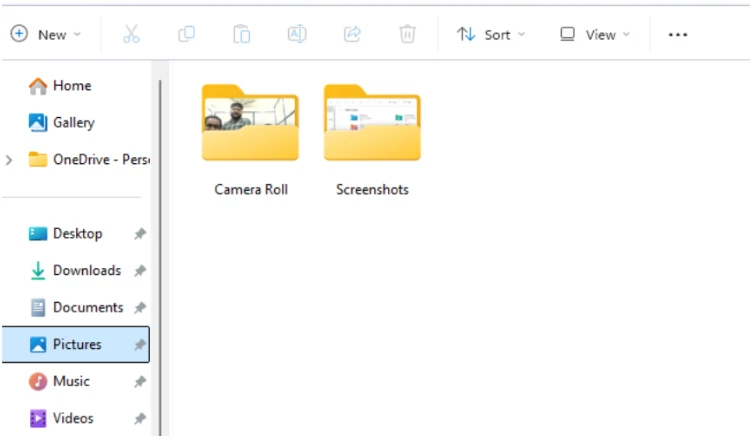Click the navigation pane vertical scrollbar
The width and height of the screenshot is (750, 436).
coord(160,258)
